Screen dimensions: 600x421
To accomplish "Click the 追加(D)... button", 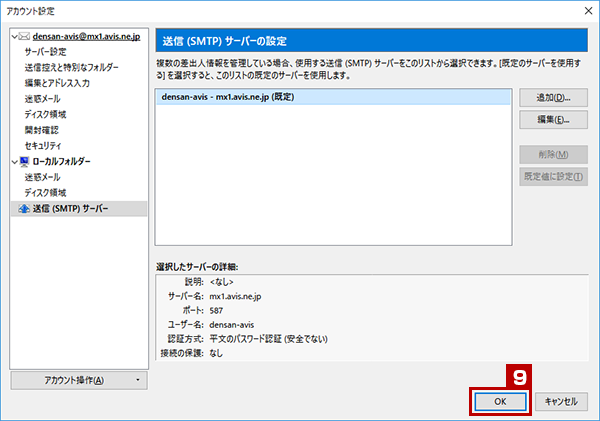I will [x=553, y=98].
